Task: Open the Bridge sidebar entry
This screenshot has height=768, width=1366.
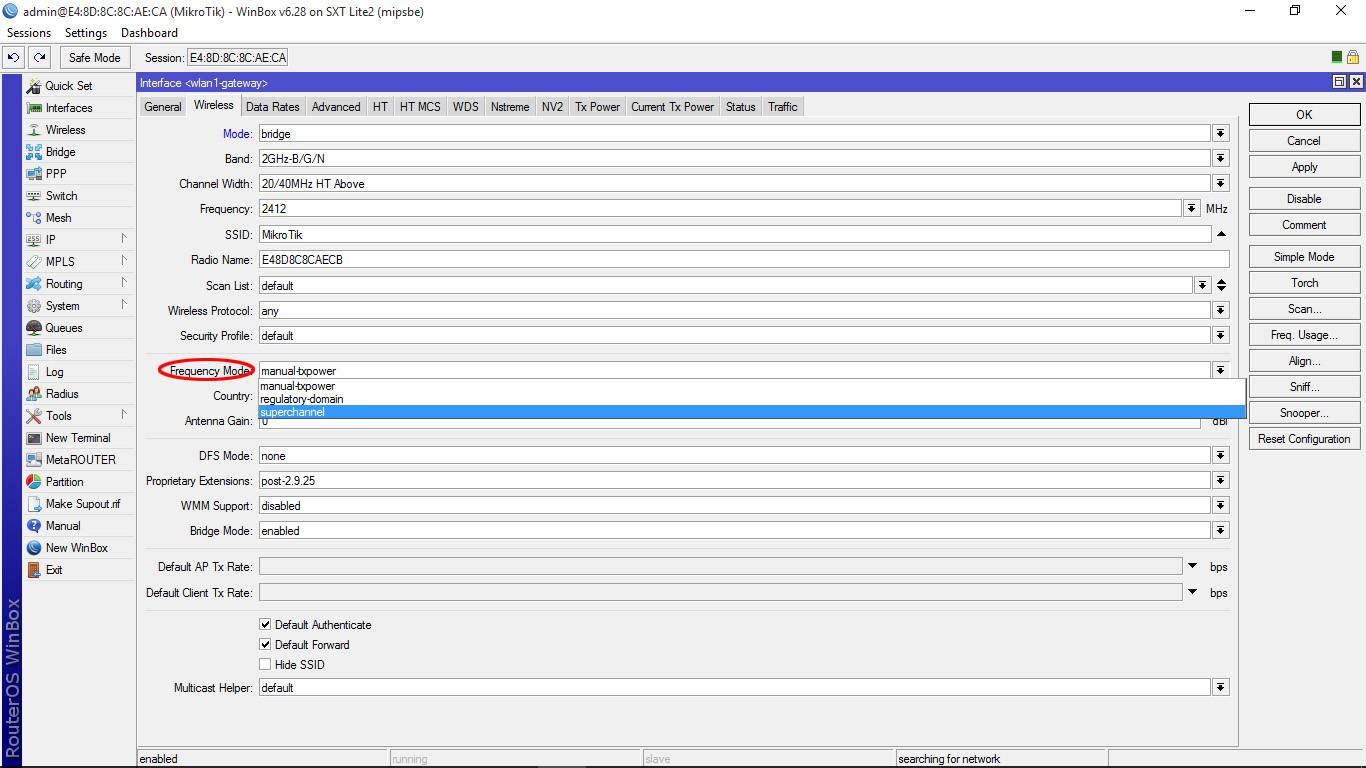Action: tap(60, 152)
